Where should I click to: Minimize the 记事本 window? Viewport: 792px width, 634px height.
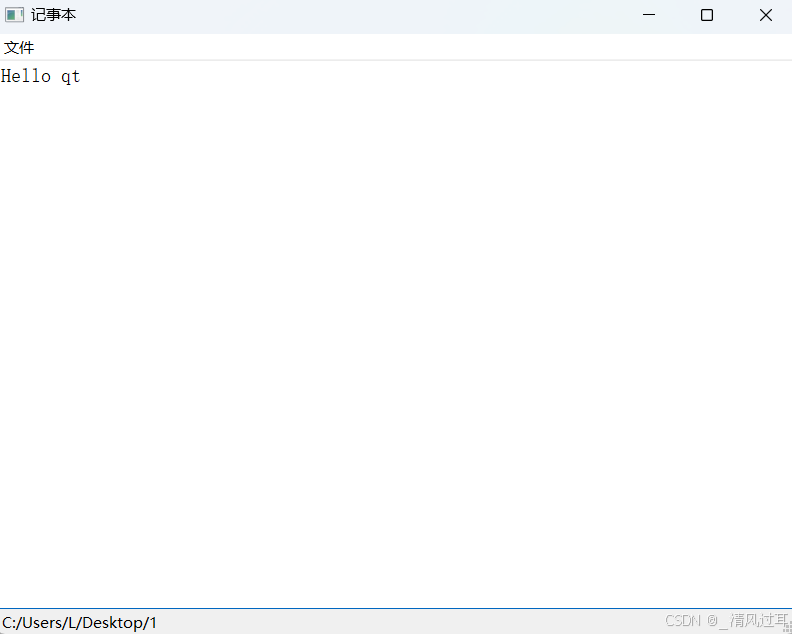pyautogui.click(x=649, y=15)
